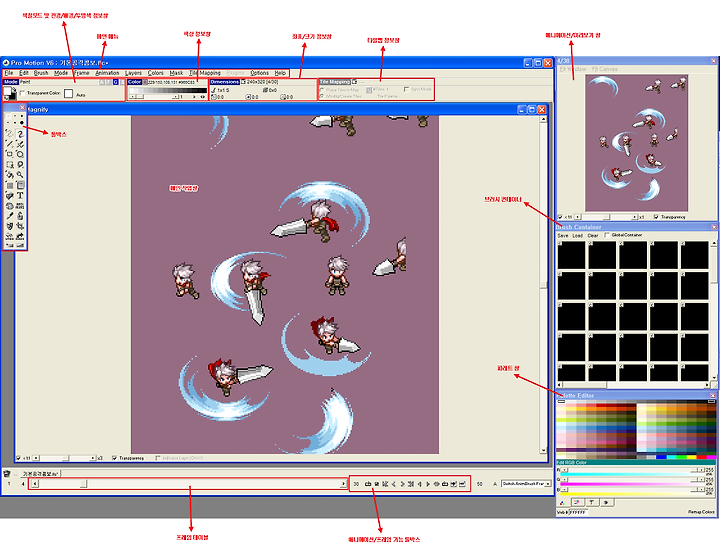Click the T icon in Palette Editor

click(592, 502)
